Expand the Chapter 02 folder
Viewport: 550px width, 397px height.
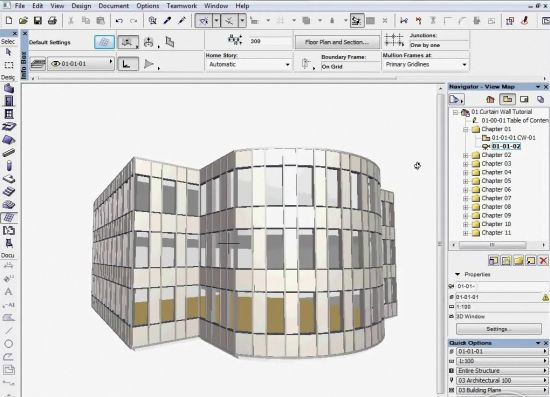[x=465, y=155]
